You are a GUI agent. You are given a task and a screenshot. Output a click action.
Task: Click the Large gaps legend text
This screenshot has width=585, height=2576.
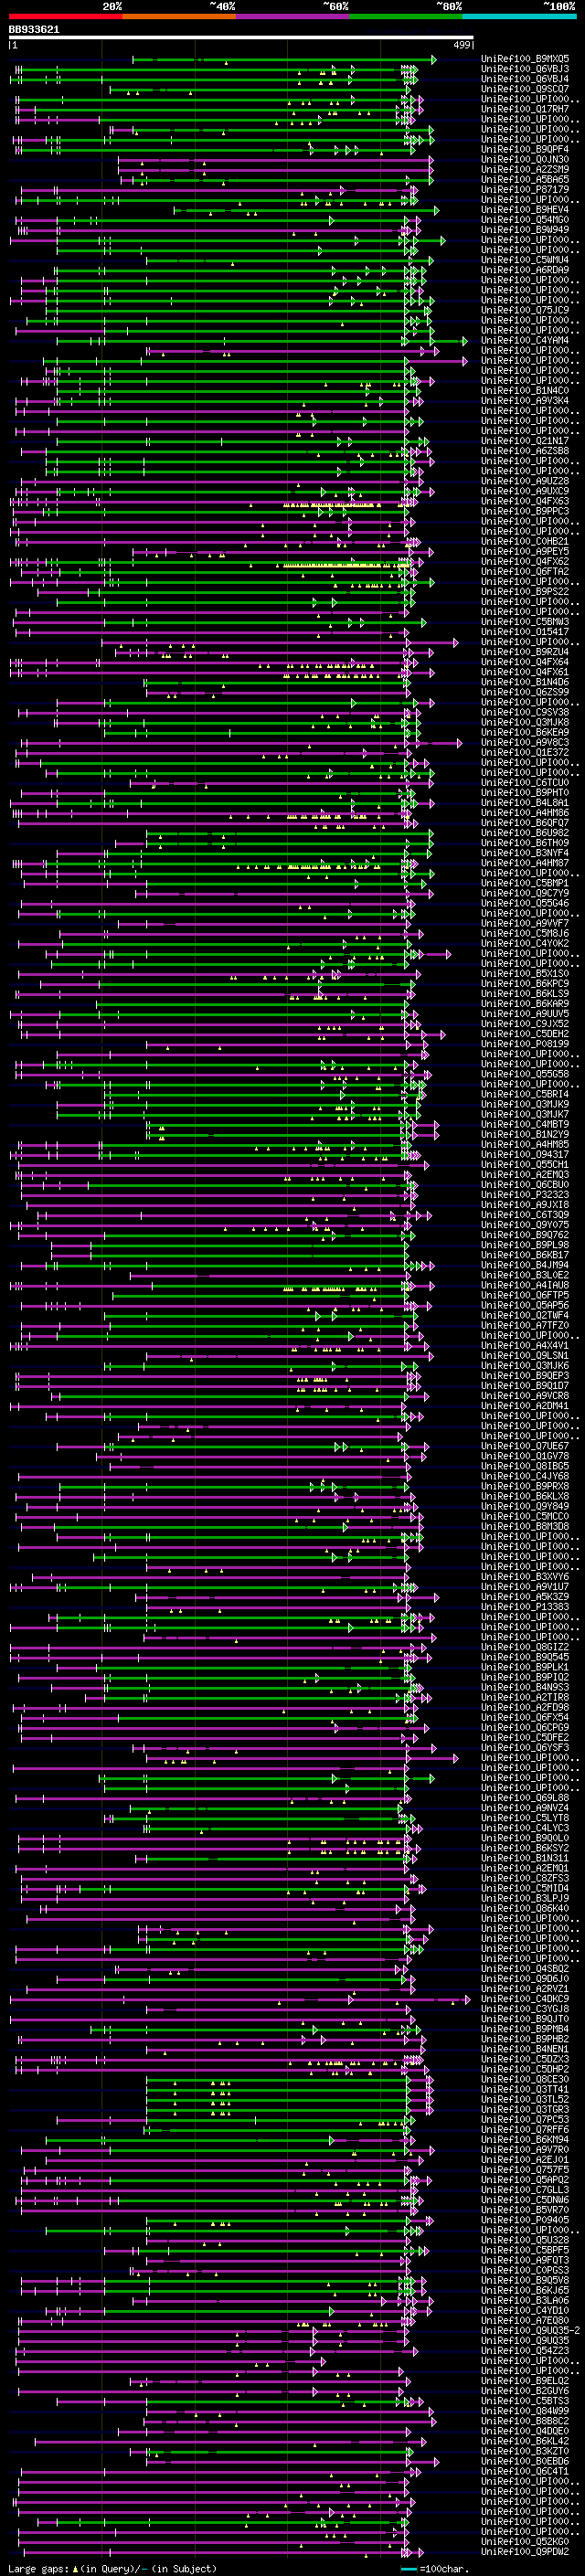(112, 2568)
